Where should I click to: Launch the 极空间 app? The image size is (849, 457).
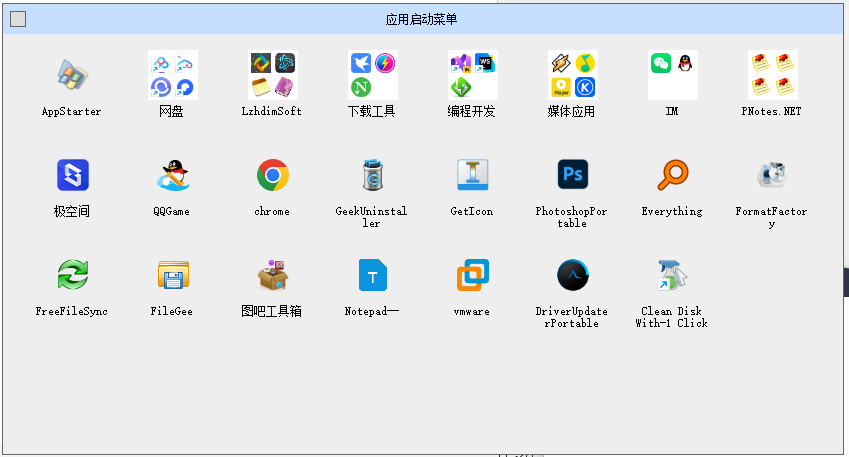click(x=72, y=175)
